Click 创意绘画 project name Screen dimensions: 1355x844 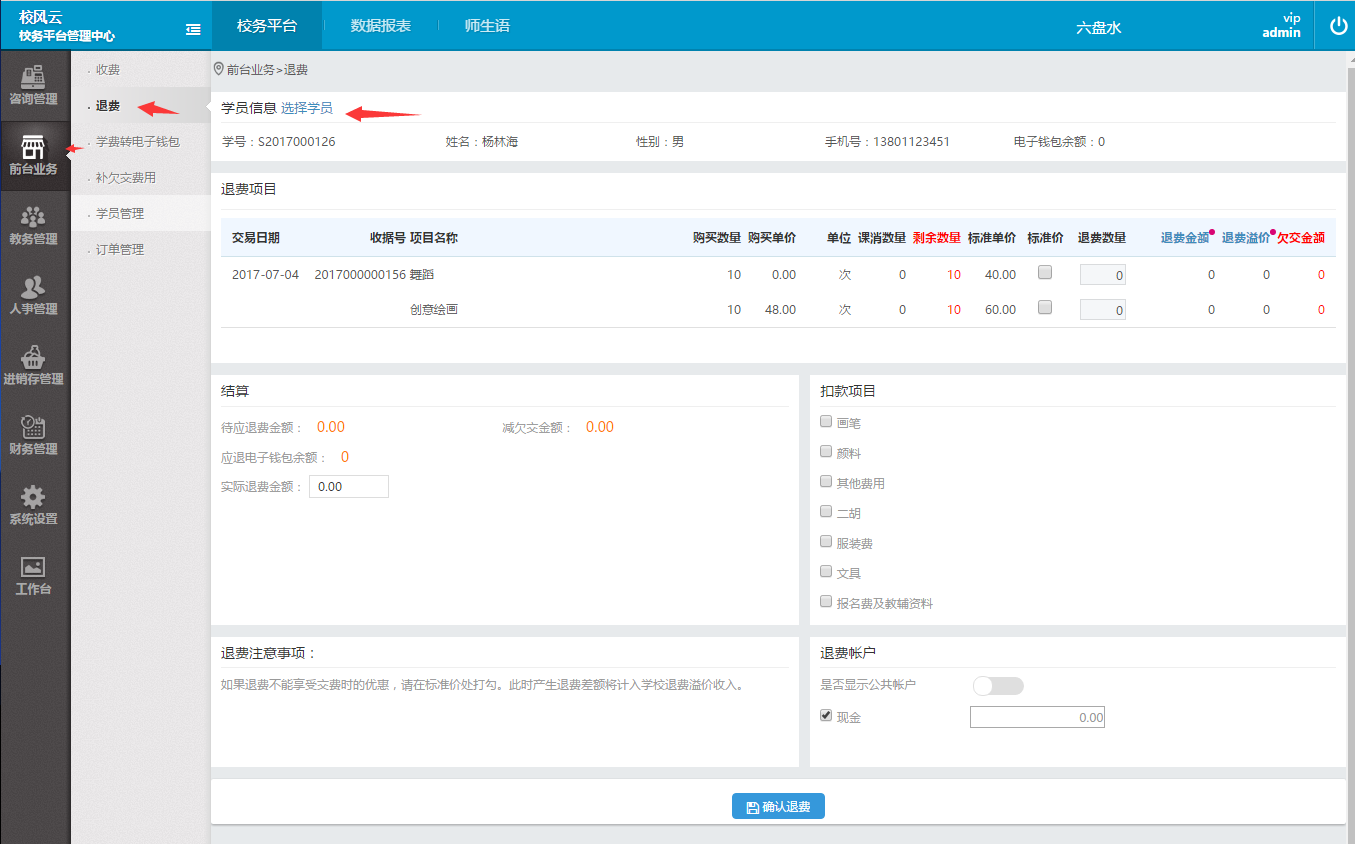click(x=434, y=310)
